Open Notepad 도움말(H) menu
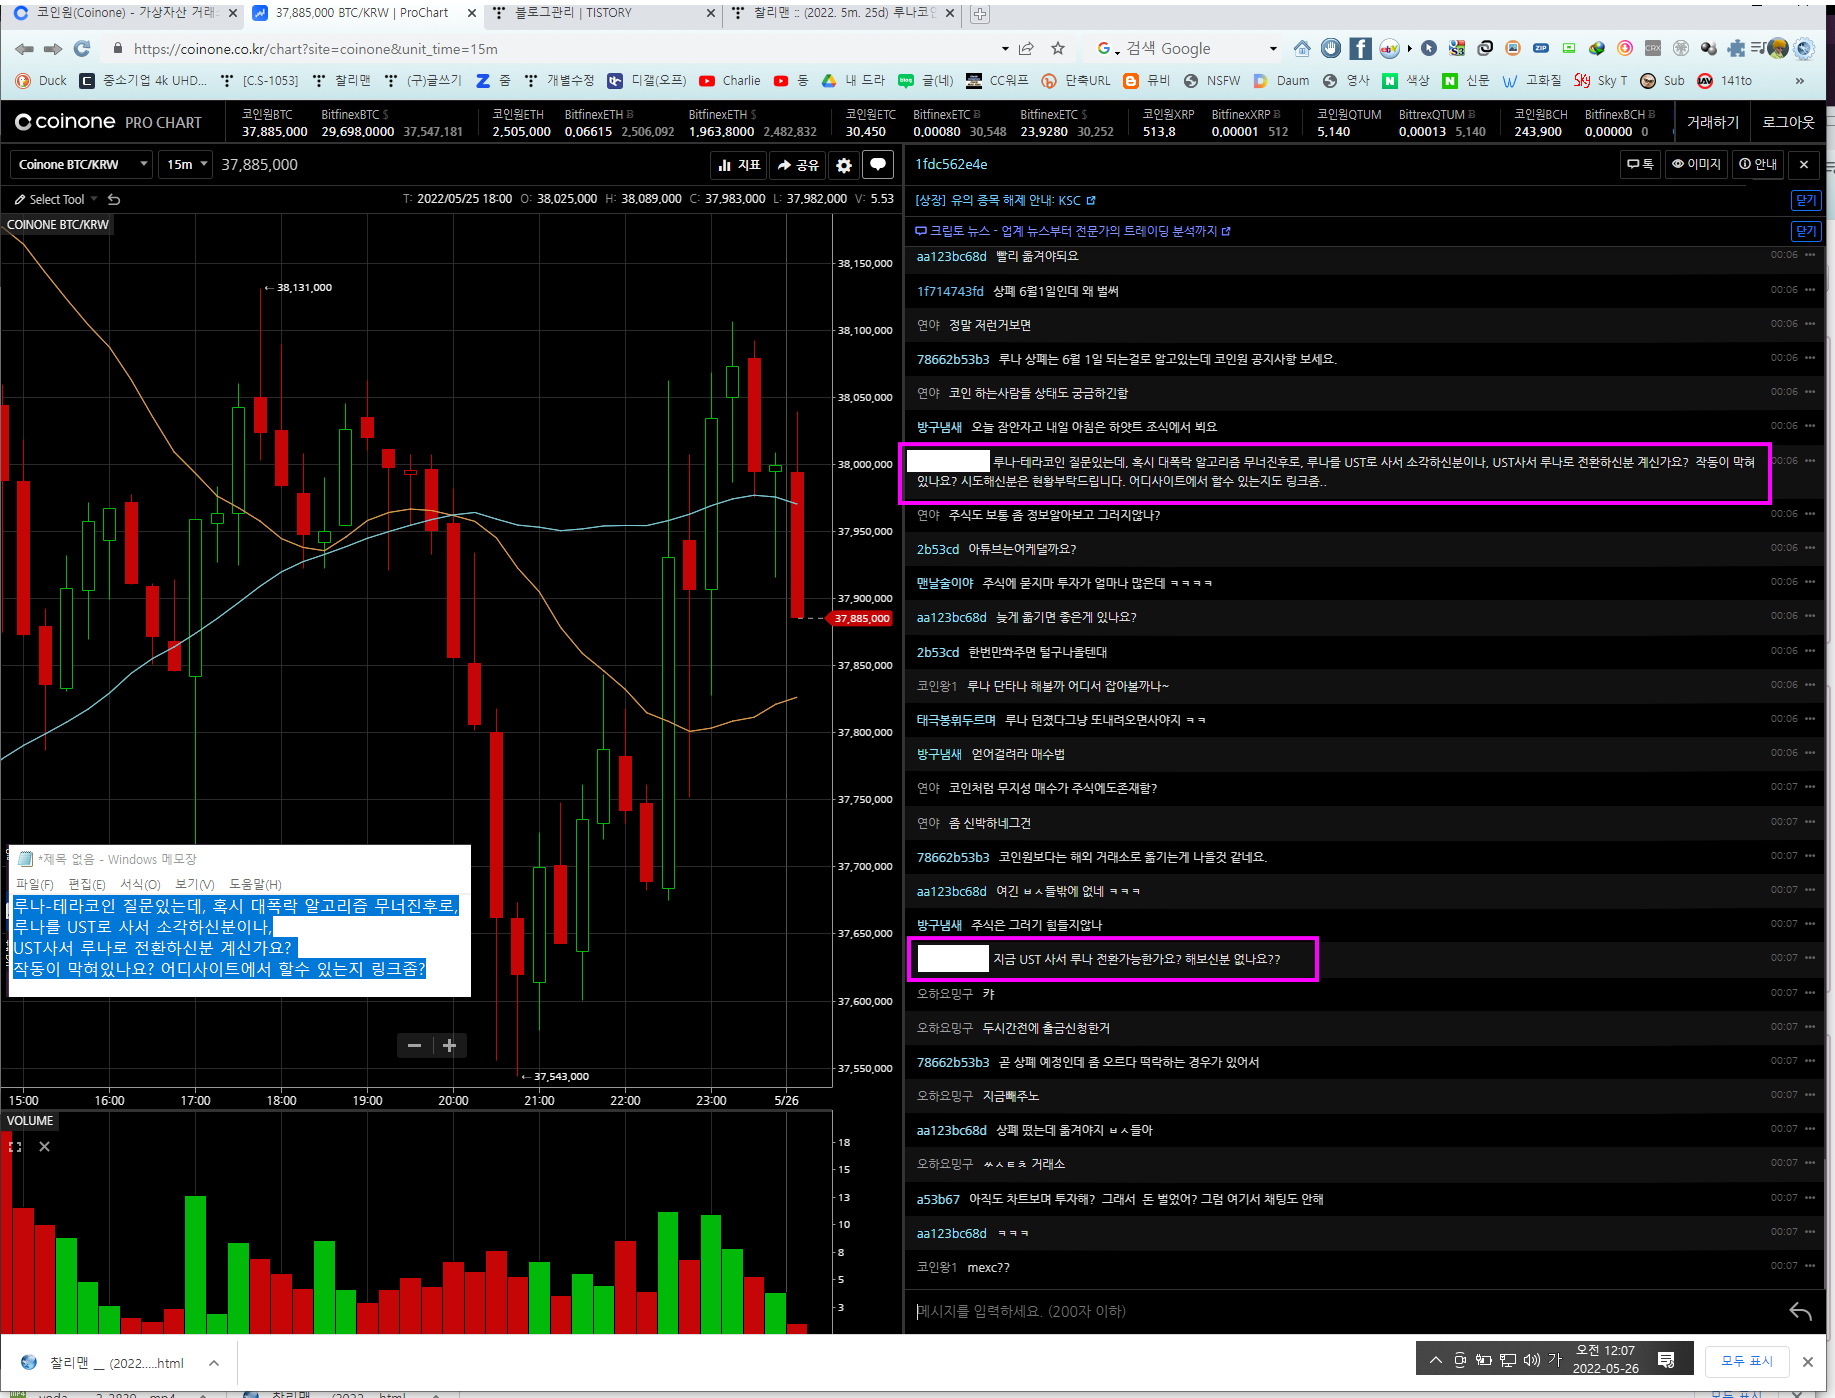 tap(255, 884)
